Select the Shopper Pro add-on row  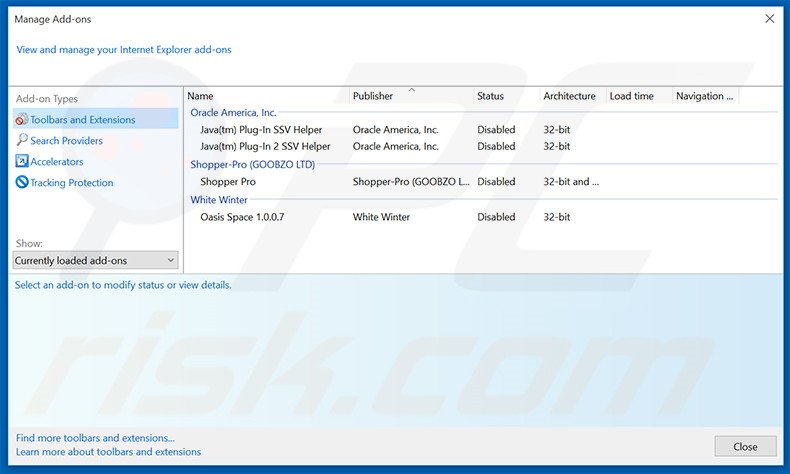coord(481,181)
